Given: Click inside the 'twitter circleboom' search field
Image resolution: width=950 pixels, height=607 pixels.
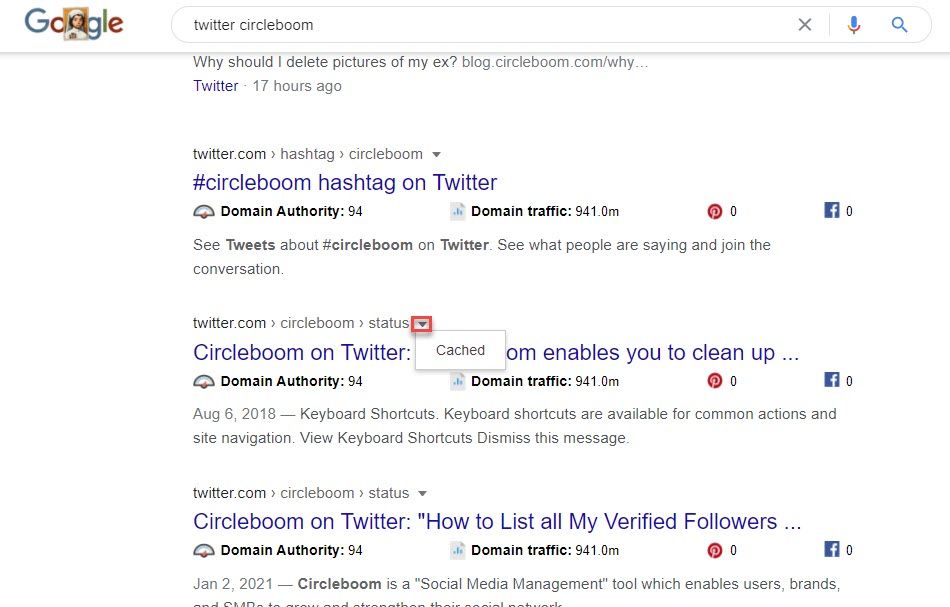Looking at the screenshot, I should [x=480, y=25].
